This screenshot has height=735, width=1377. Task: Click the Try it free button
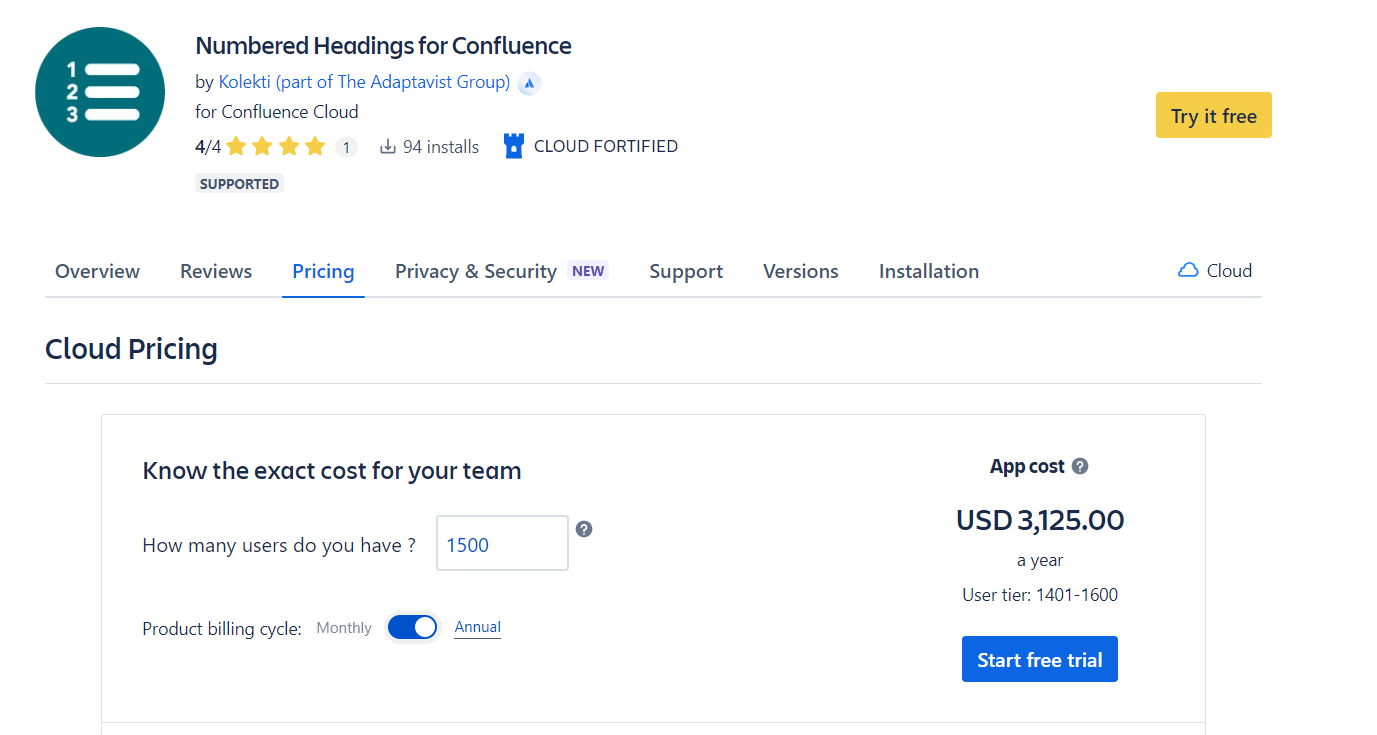pyautogui.click(x=1213, y=116)
